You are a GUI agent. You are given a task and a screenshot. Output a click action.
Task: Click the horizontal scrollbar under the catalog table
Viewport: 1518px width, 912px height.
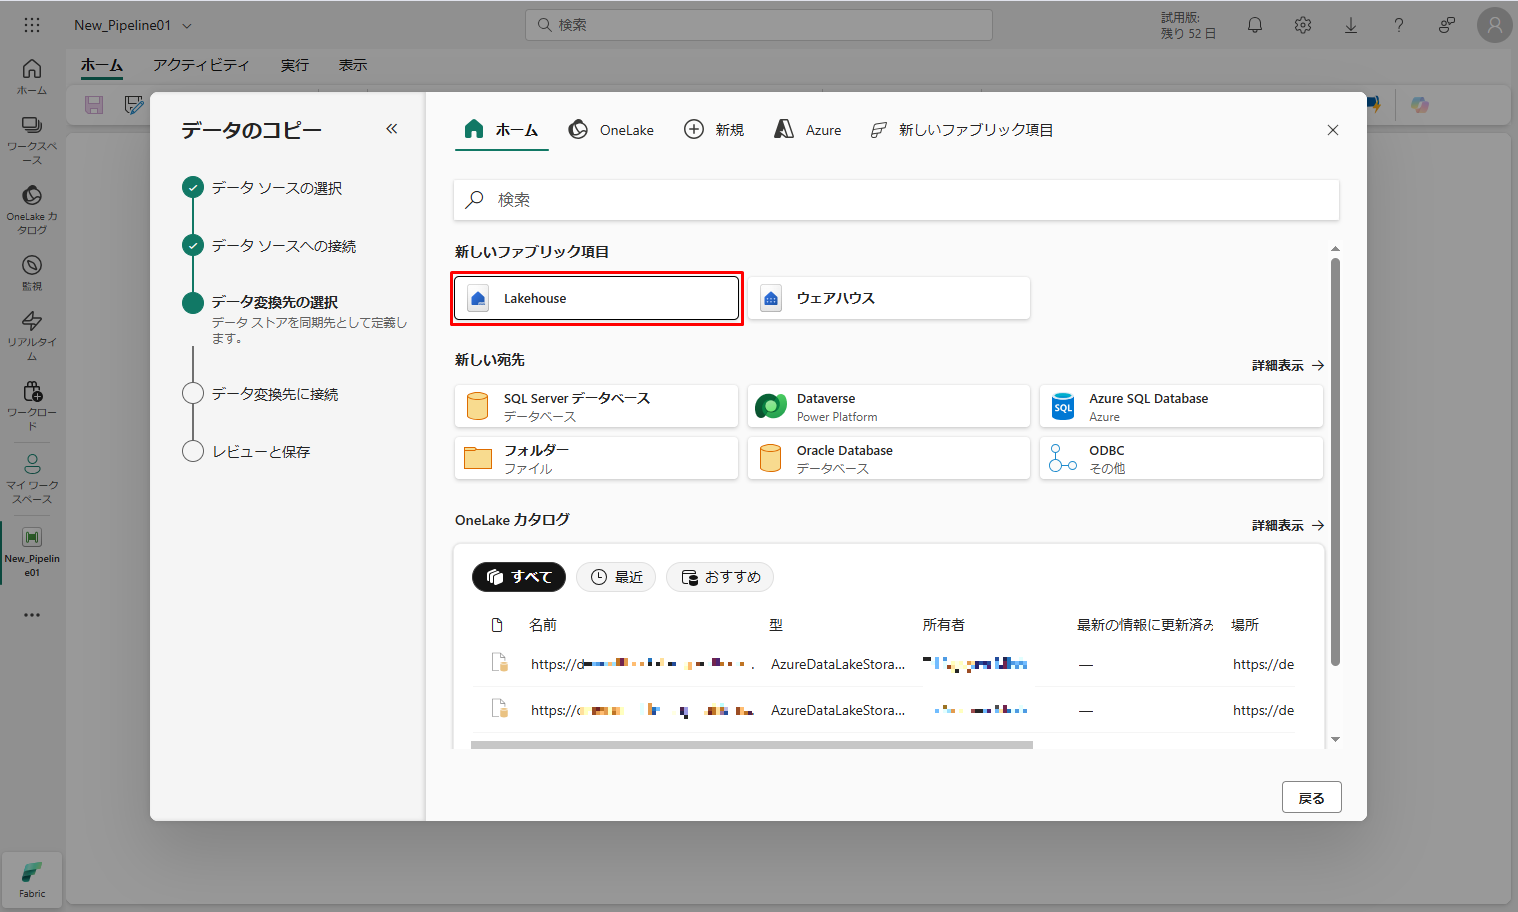point(751,745)
